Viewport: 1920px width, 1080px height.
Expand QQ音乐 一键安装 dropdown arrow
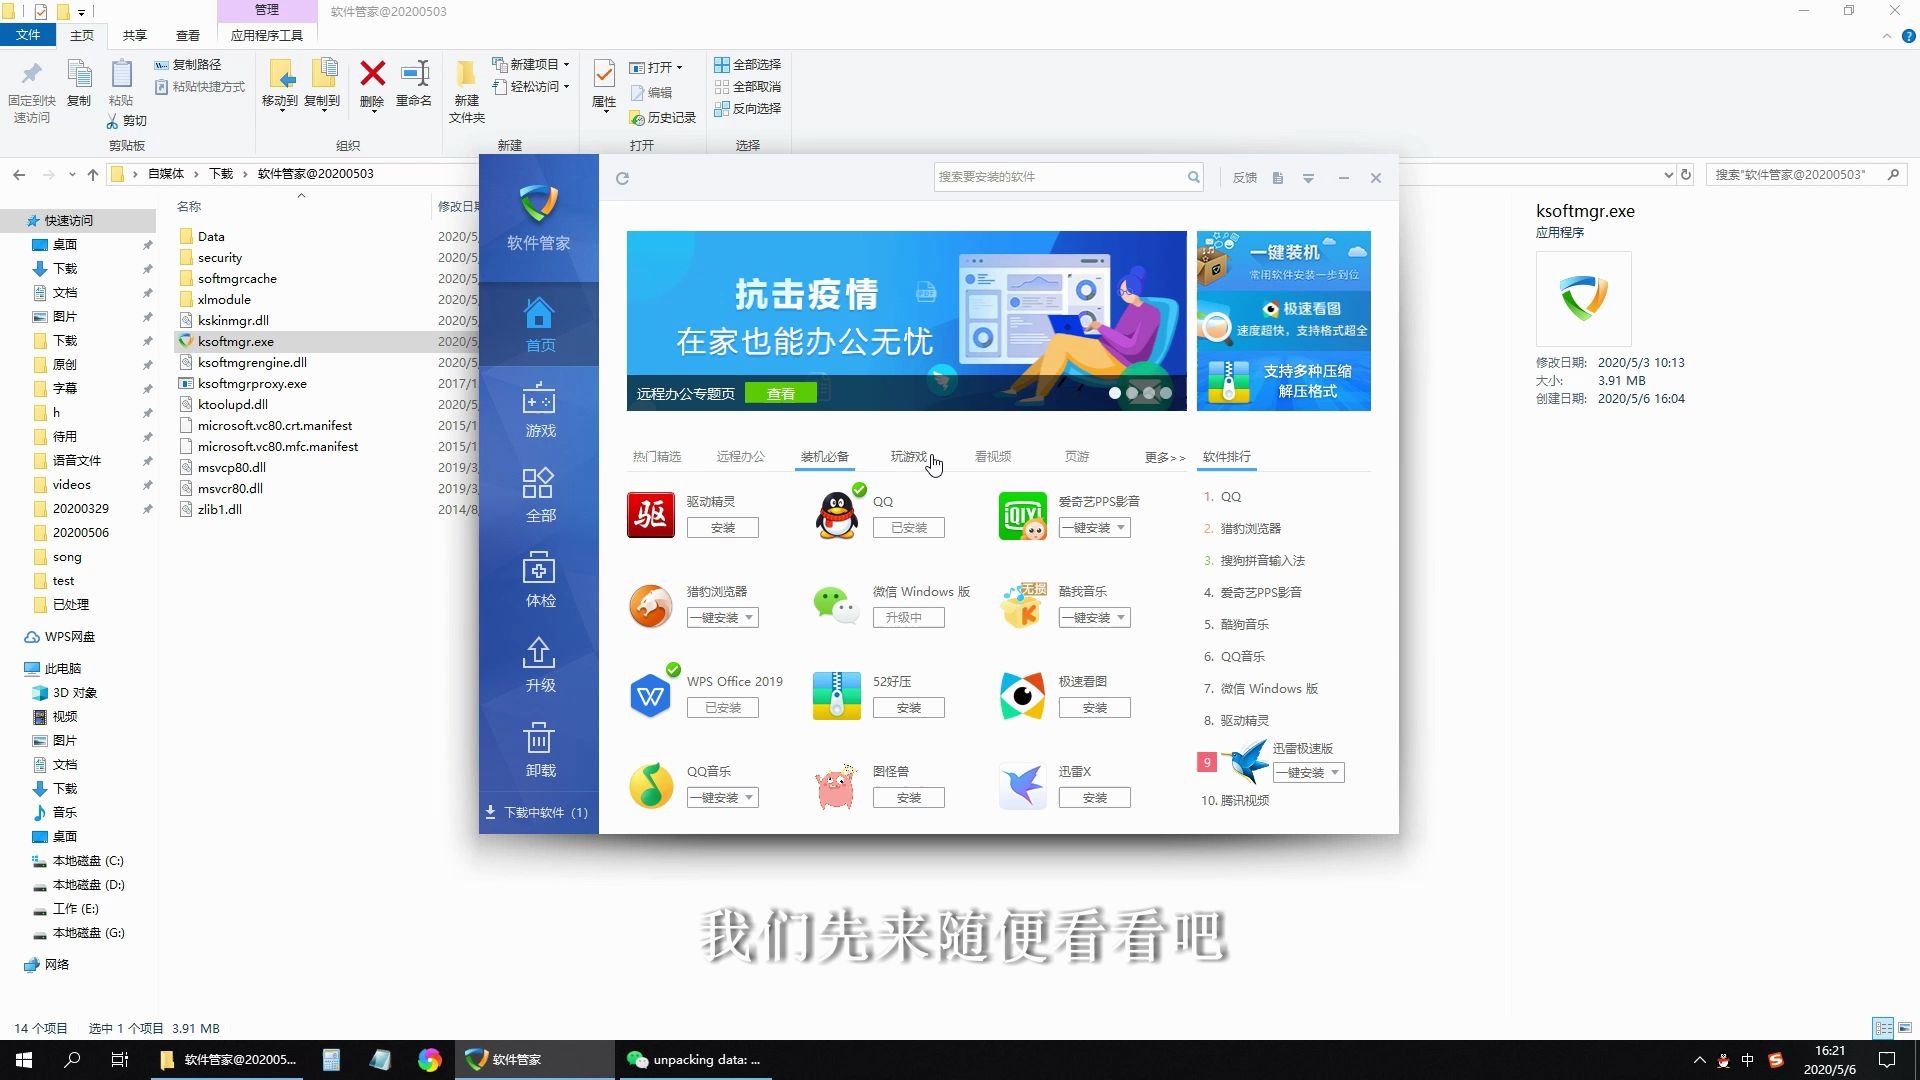tap(749, 798)
